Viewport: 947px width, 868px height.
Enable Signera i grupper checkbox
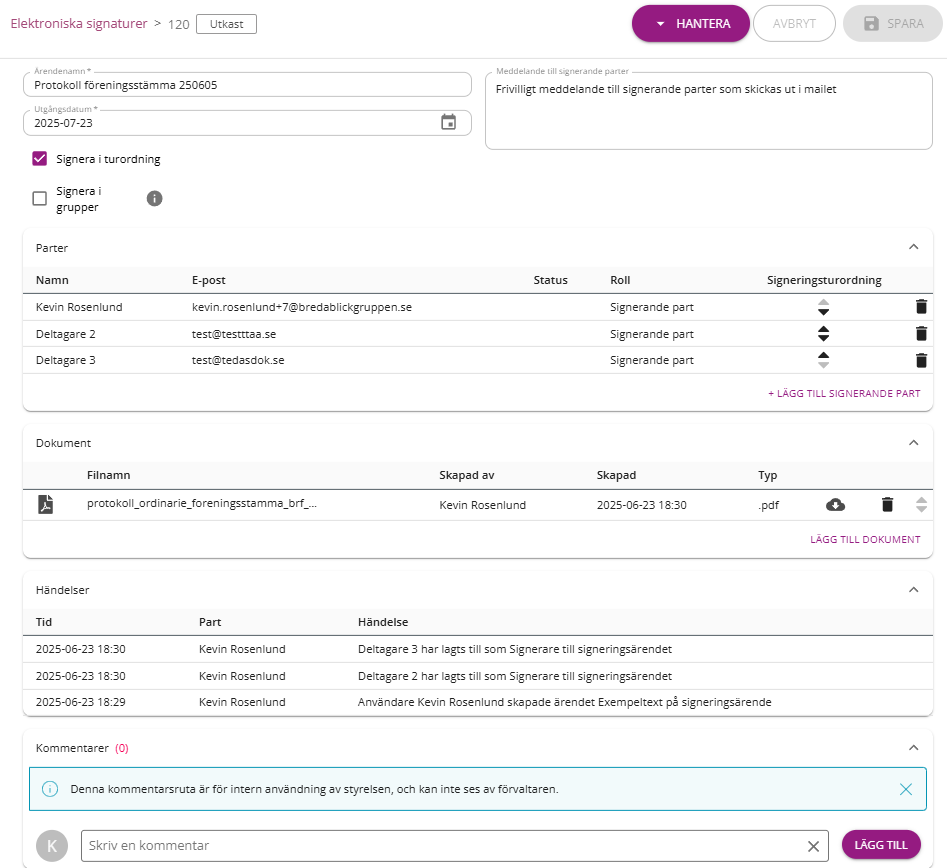coord(39,198)
